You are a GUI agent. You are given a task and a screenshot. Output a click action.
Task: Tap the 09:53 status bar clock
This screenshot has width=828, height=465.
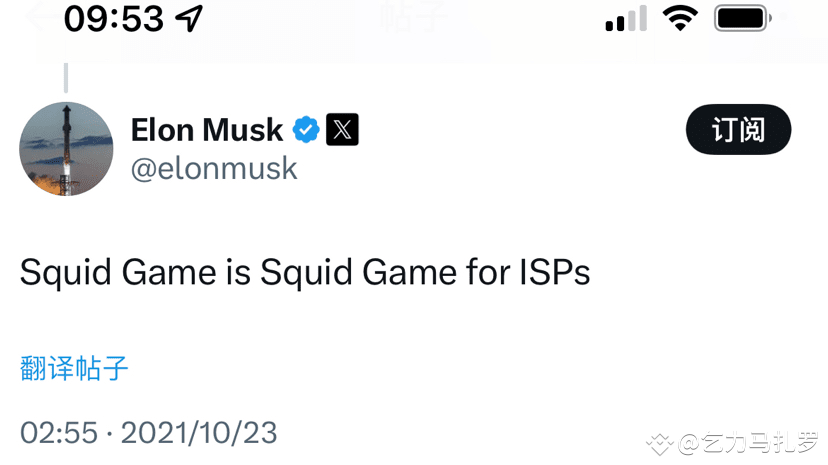pos(113,18)
